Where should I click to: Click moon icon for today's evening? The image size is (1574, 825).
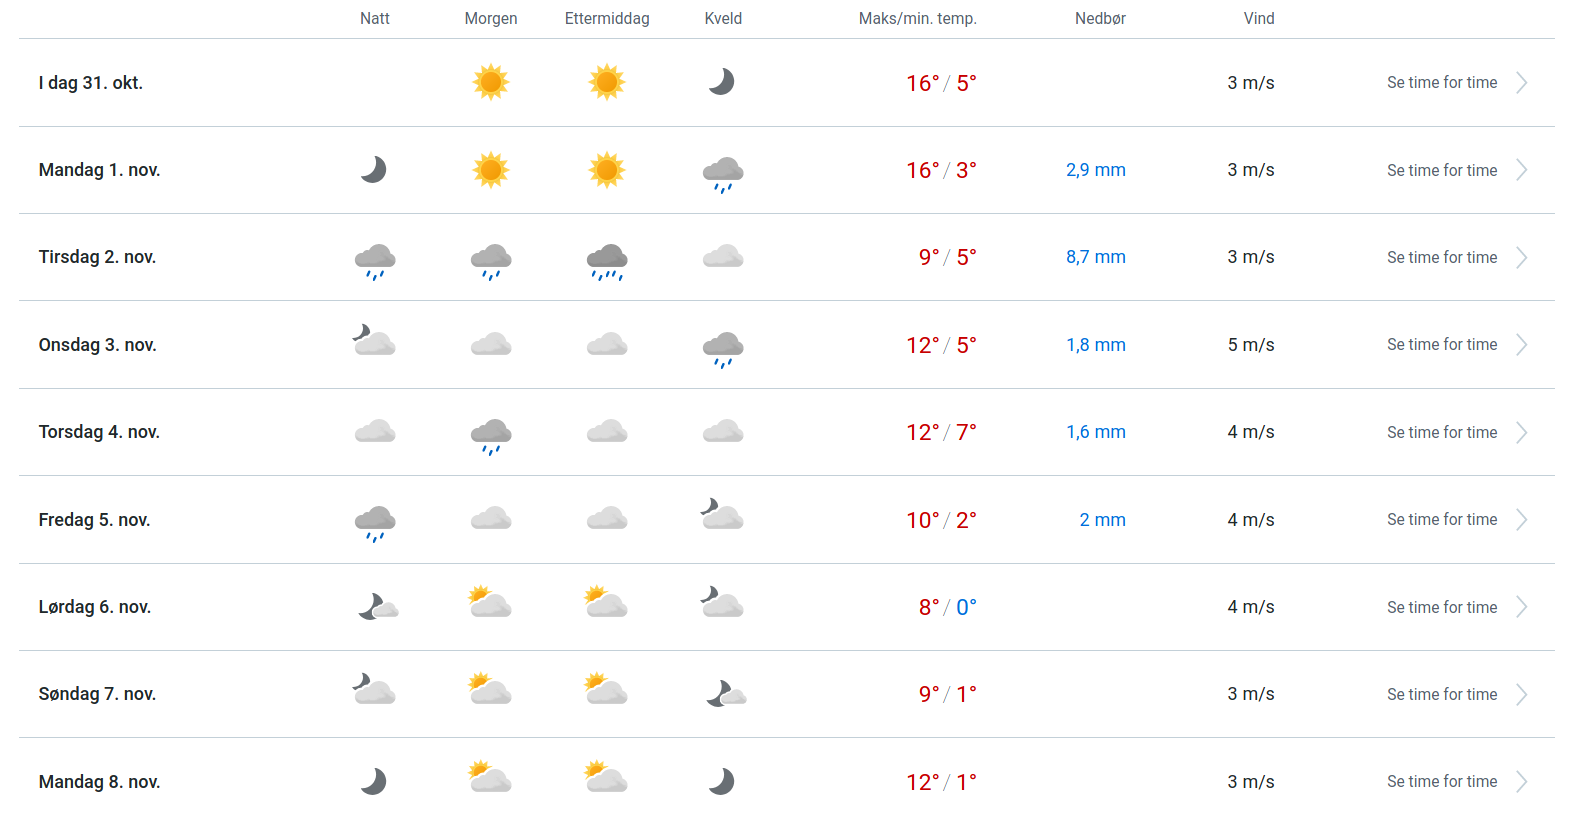pyautogui.click(x=722, y=82)
